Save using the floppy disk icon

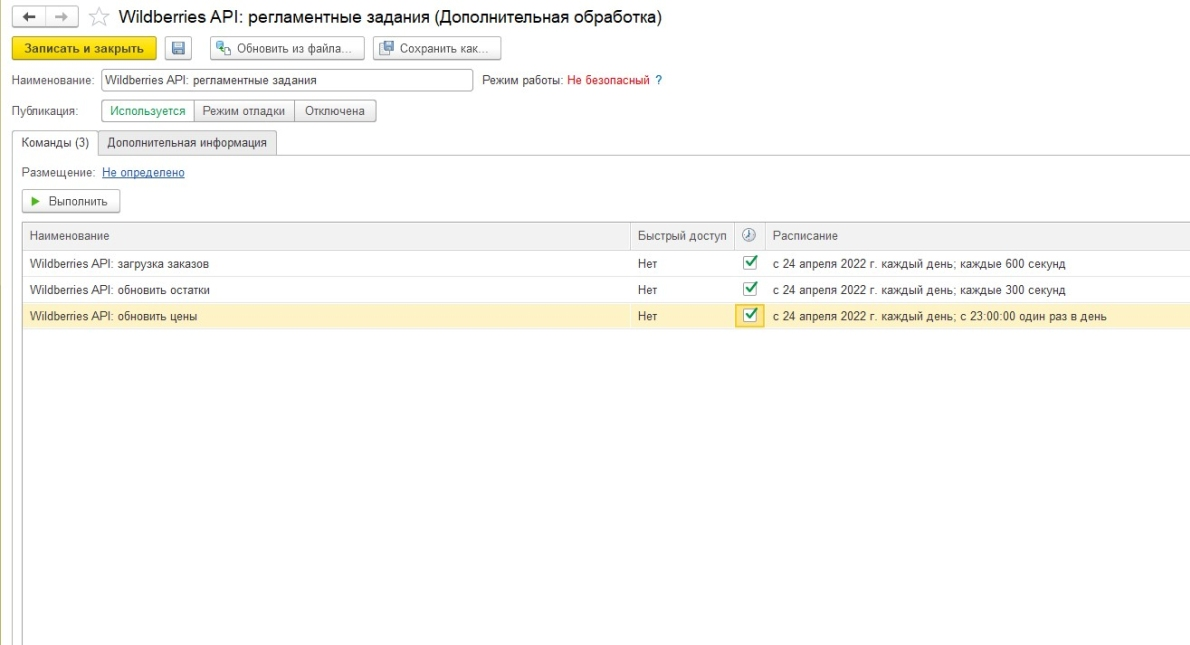pos(178,49)
